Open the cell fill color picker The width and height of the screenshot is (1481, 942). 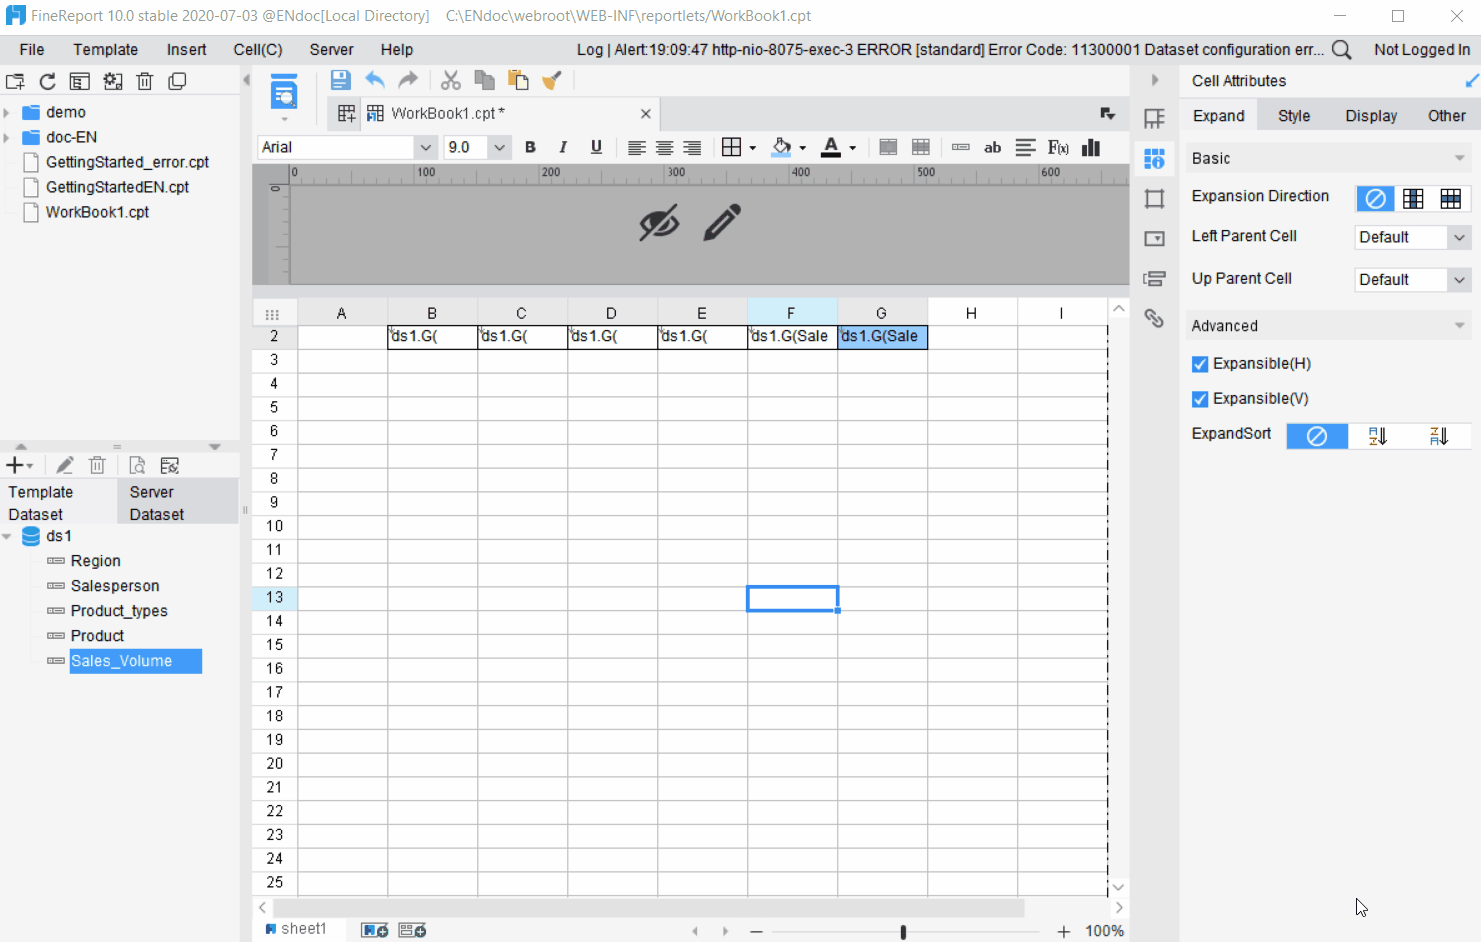pyautogui.click(x=782, y=148)
